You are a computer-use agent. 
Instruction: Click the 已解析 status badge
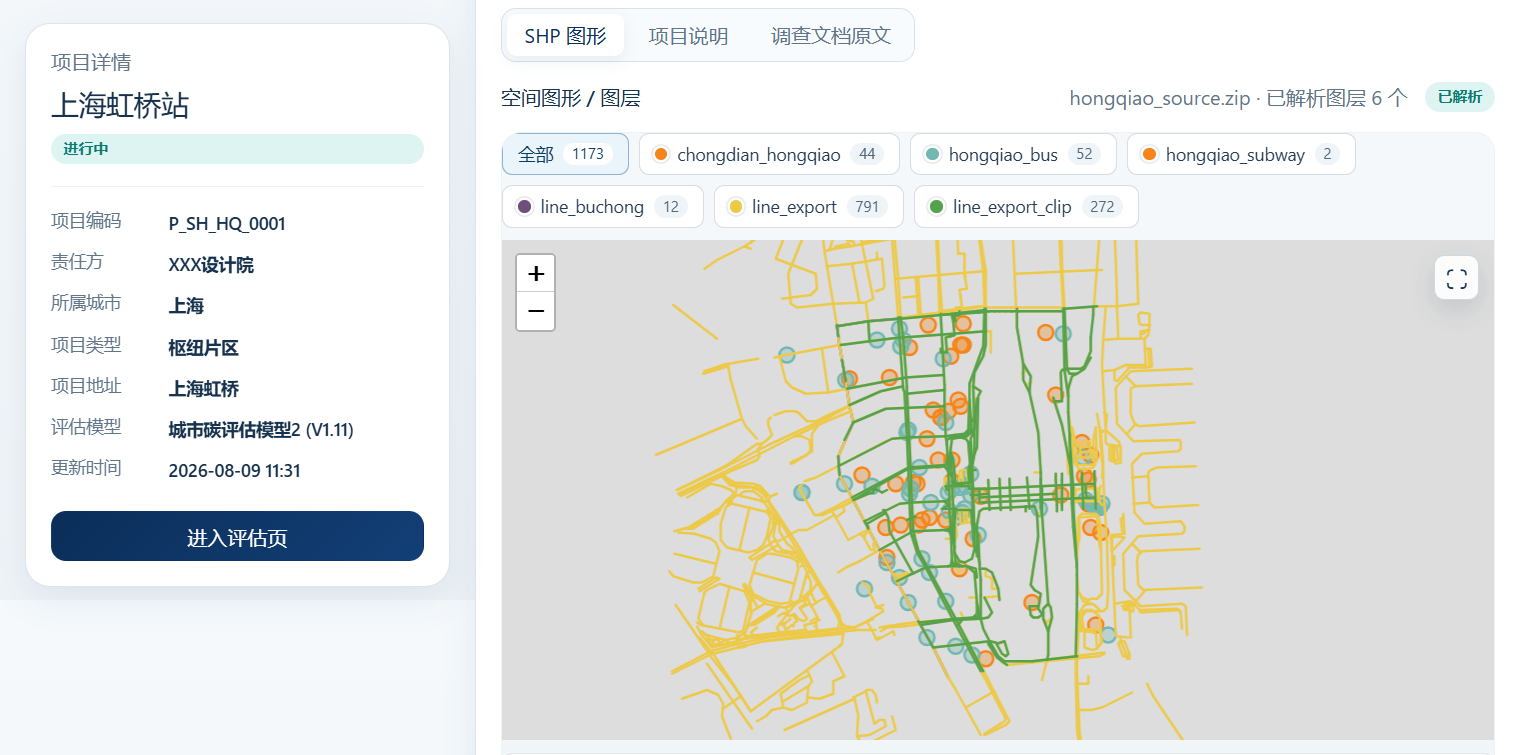pyautogui.click(x=1459, y=97)
